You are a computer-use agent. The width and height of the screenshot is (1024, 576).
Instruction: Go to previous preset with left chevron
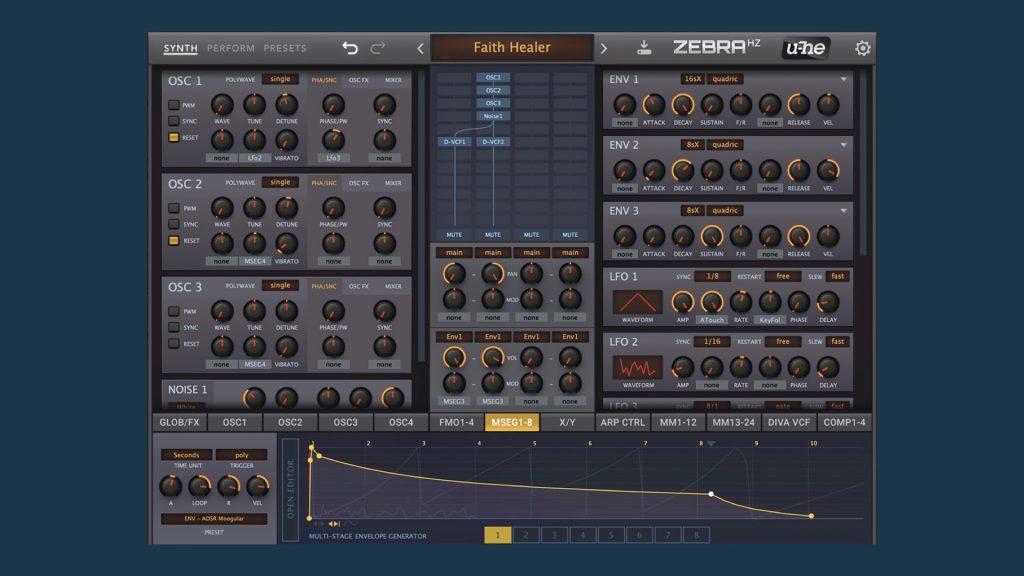coord(420,48)
